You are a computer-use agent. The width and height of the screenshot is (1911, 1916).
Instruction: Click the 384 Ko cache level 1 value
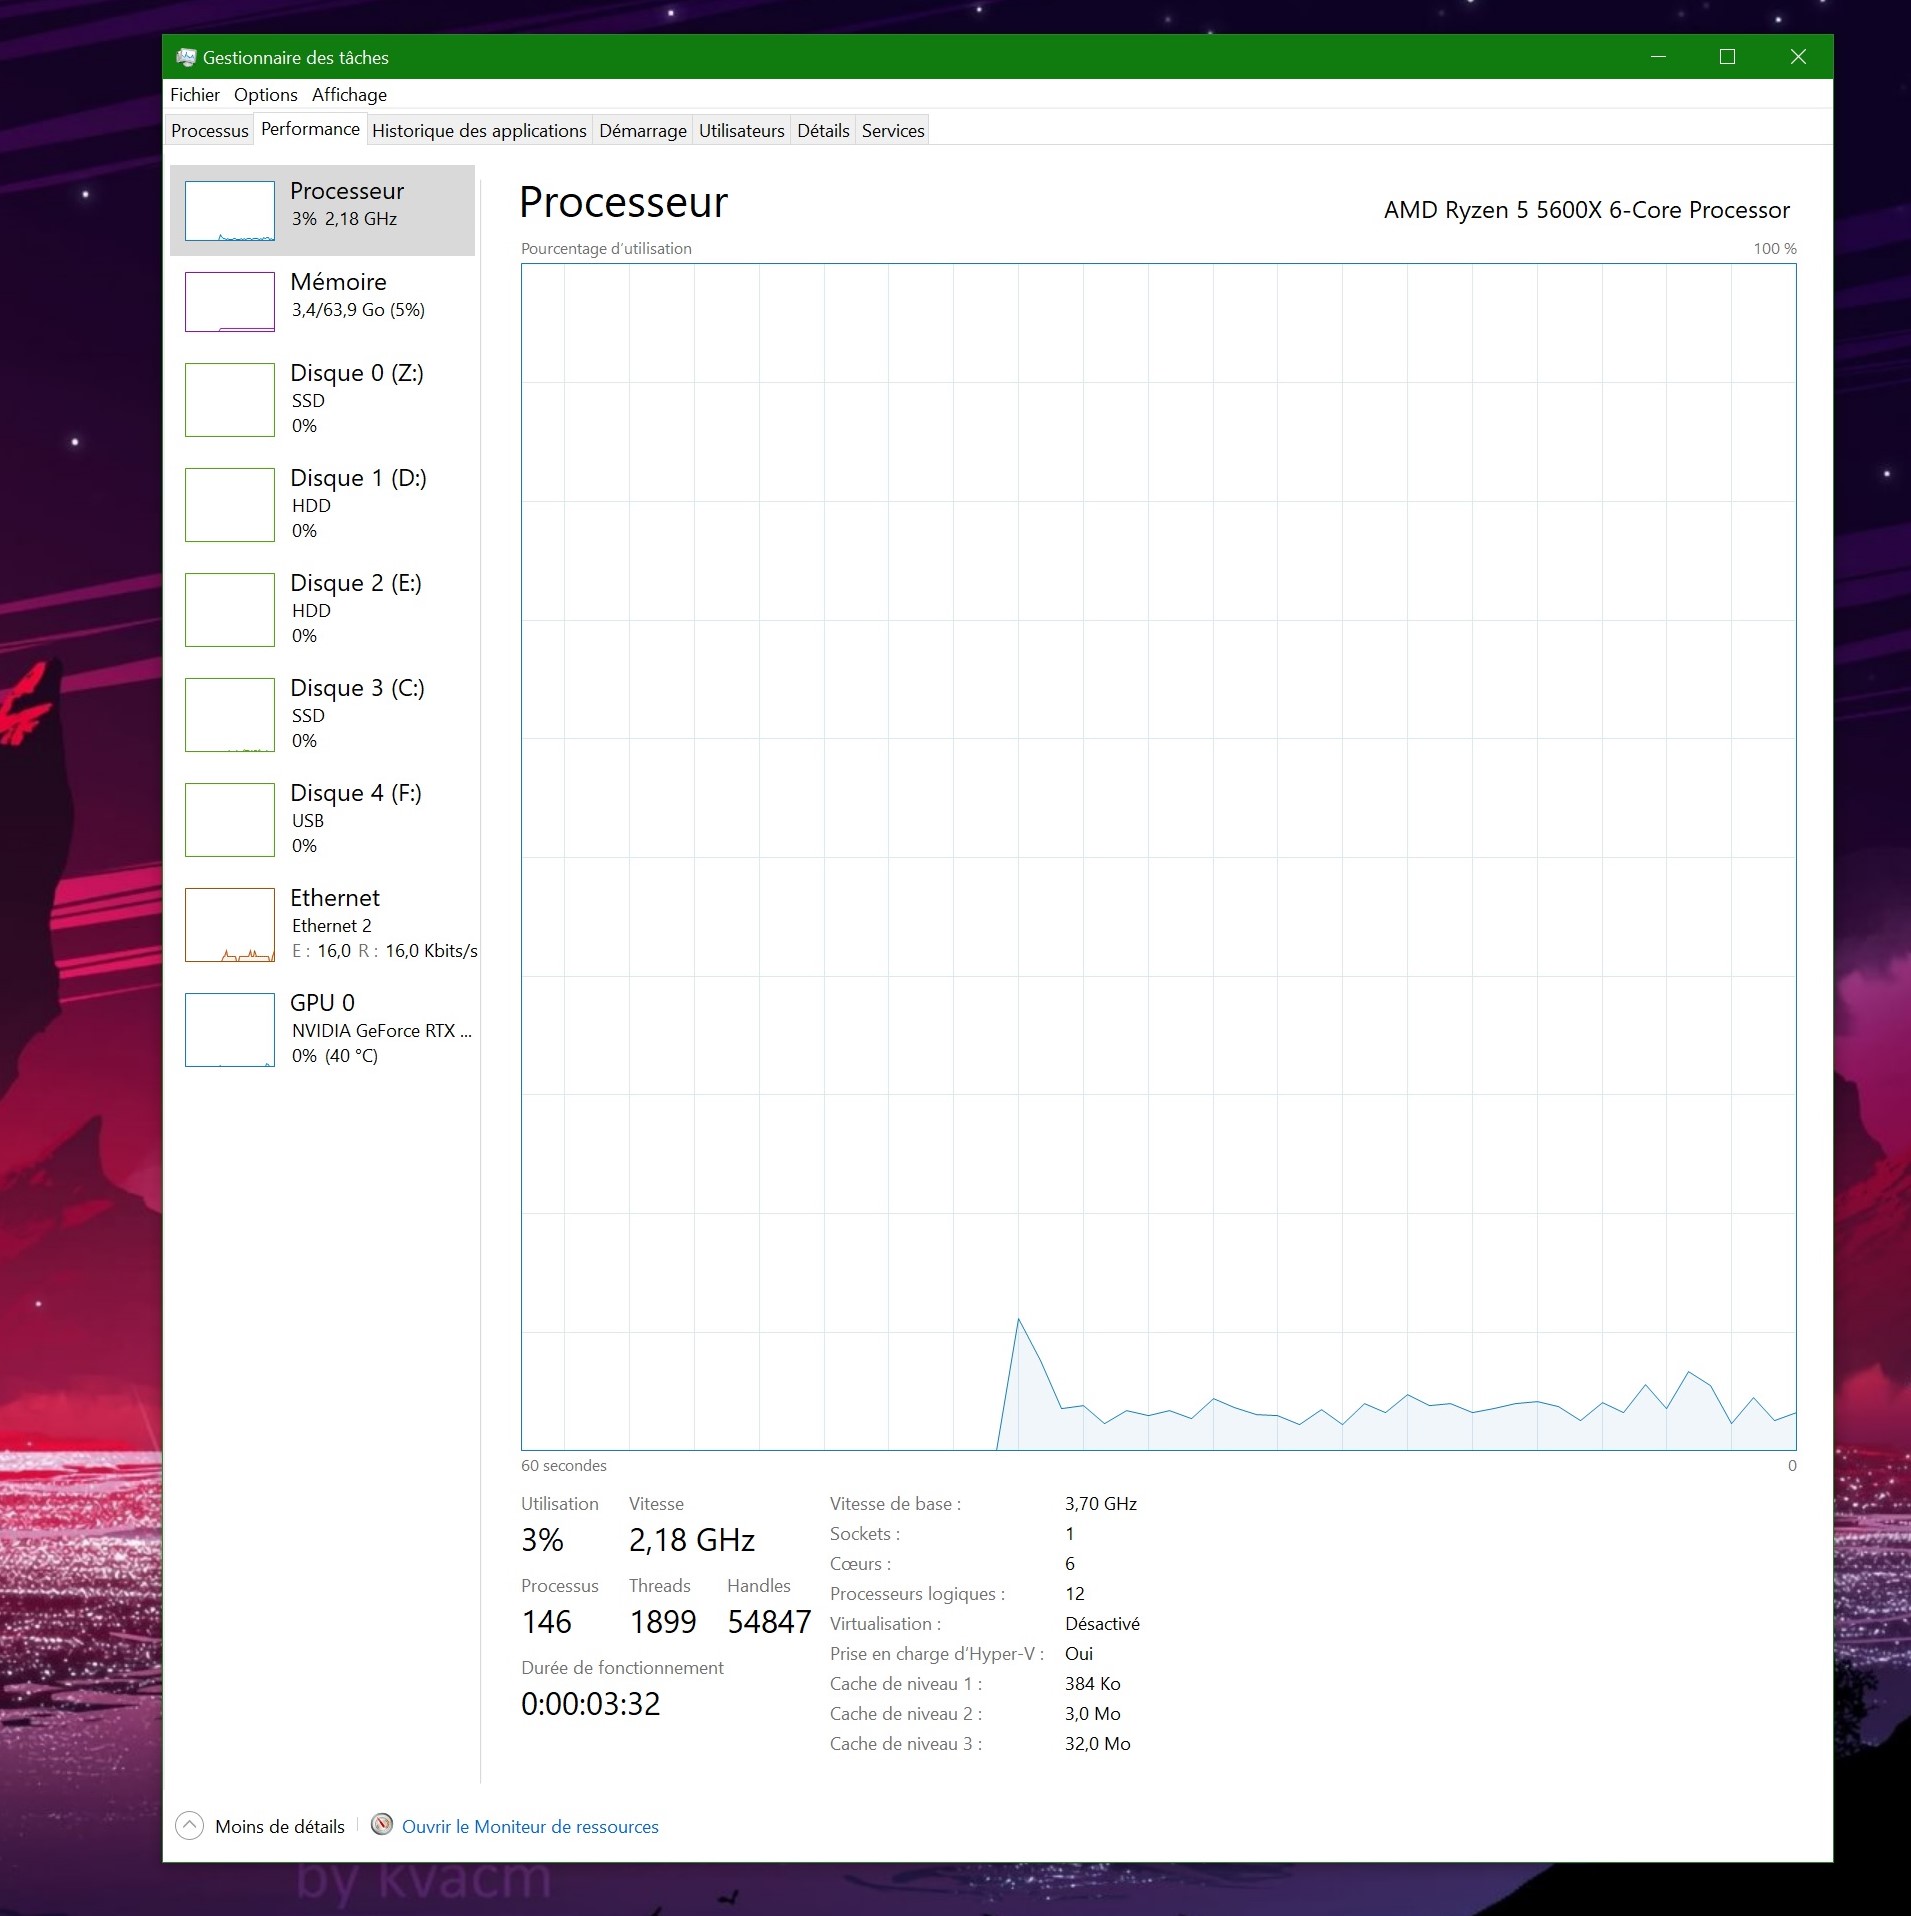click(x=1093, y=1683)
